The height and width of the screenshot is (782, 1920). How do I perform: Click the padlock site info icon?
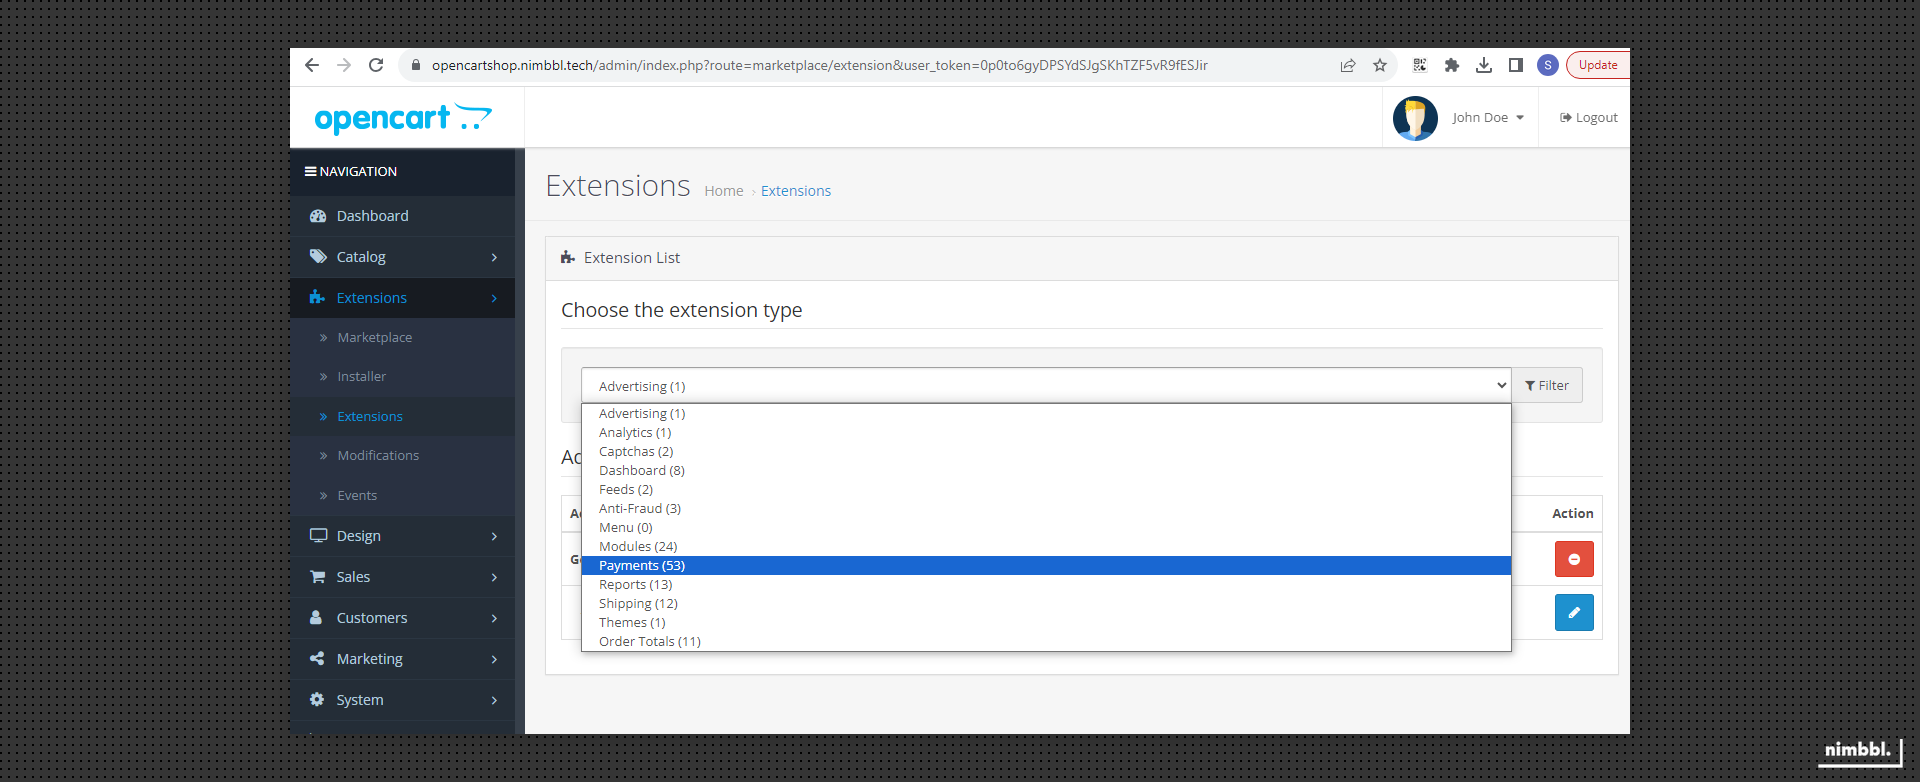(x=416, y=65)
